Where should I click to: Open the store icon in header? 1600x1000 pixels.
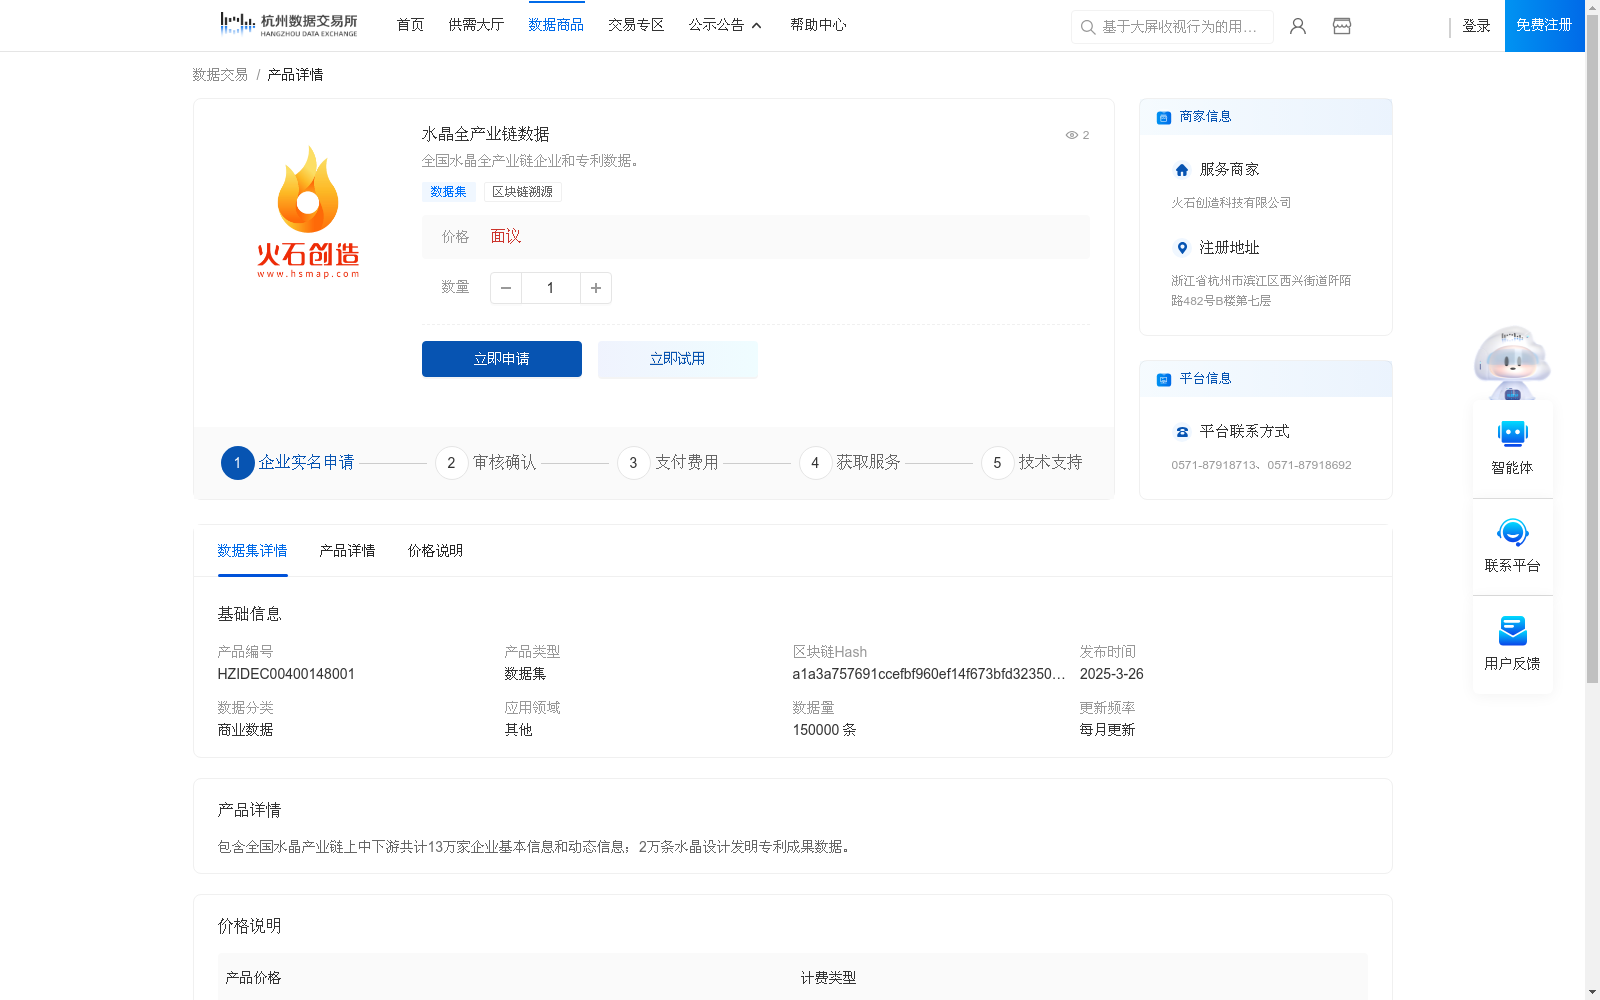[1342, 26]
